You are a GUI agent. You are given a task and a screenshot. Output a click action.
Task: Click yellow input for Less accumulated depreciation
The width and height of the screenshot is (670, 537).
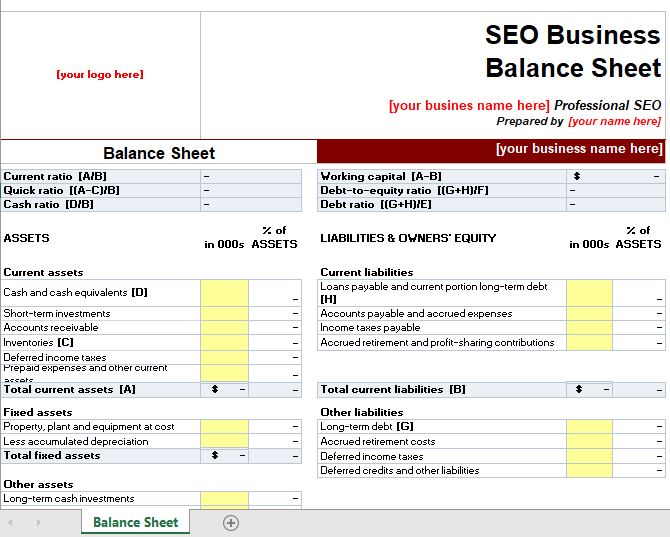click(x=224, y=441)
